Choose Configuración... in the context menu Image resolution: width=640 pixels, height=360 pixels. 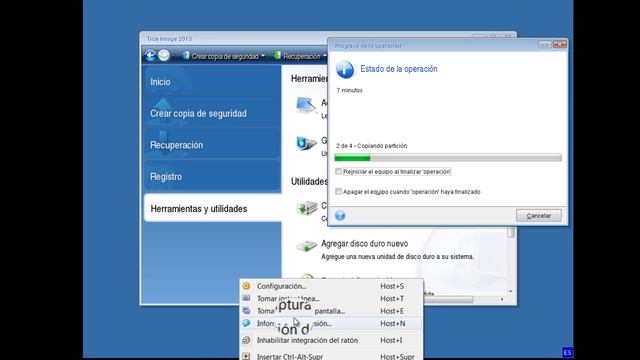pos(331,286)
